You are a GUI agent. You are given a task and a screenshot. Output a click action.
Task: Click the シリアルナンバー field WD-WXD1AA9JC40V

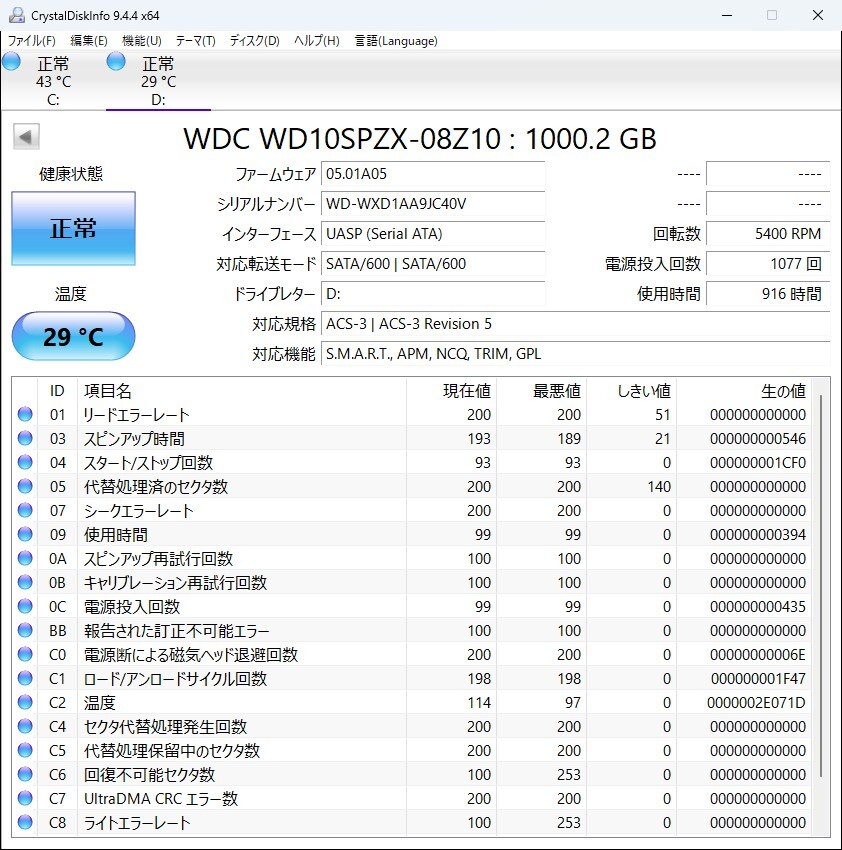coord(433,204)
